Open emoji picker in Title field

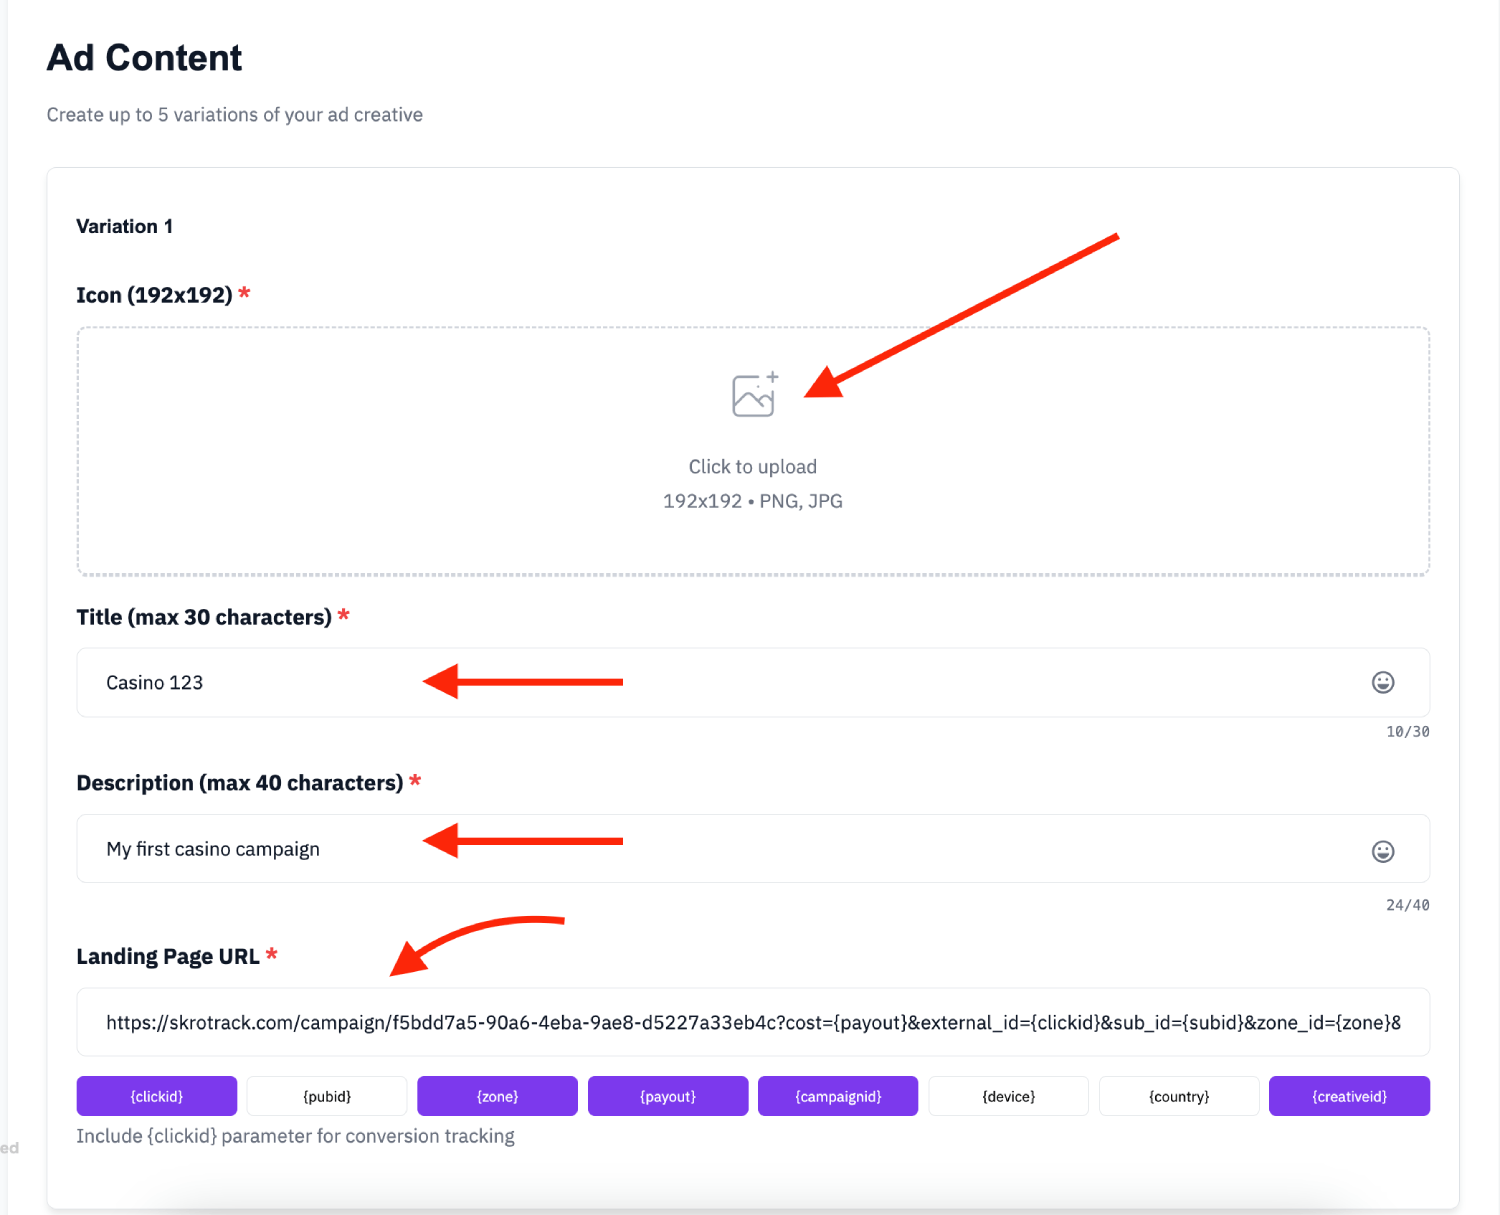(x=1383, y=682)
